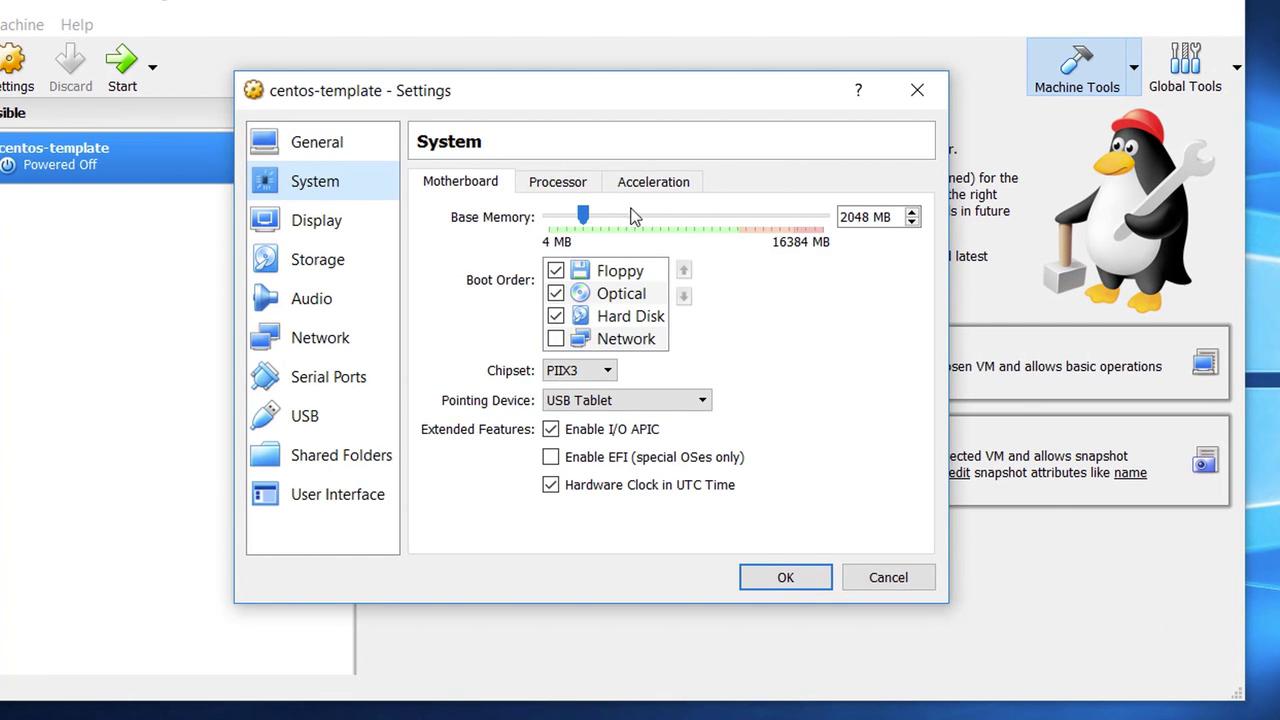Open the Storage settings category
Image resolution: width=1280 pixels, height=720 pixels.
tap(317, 259)
